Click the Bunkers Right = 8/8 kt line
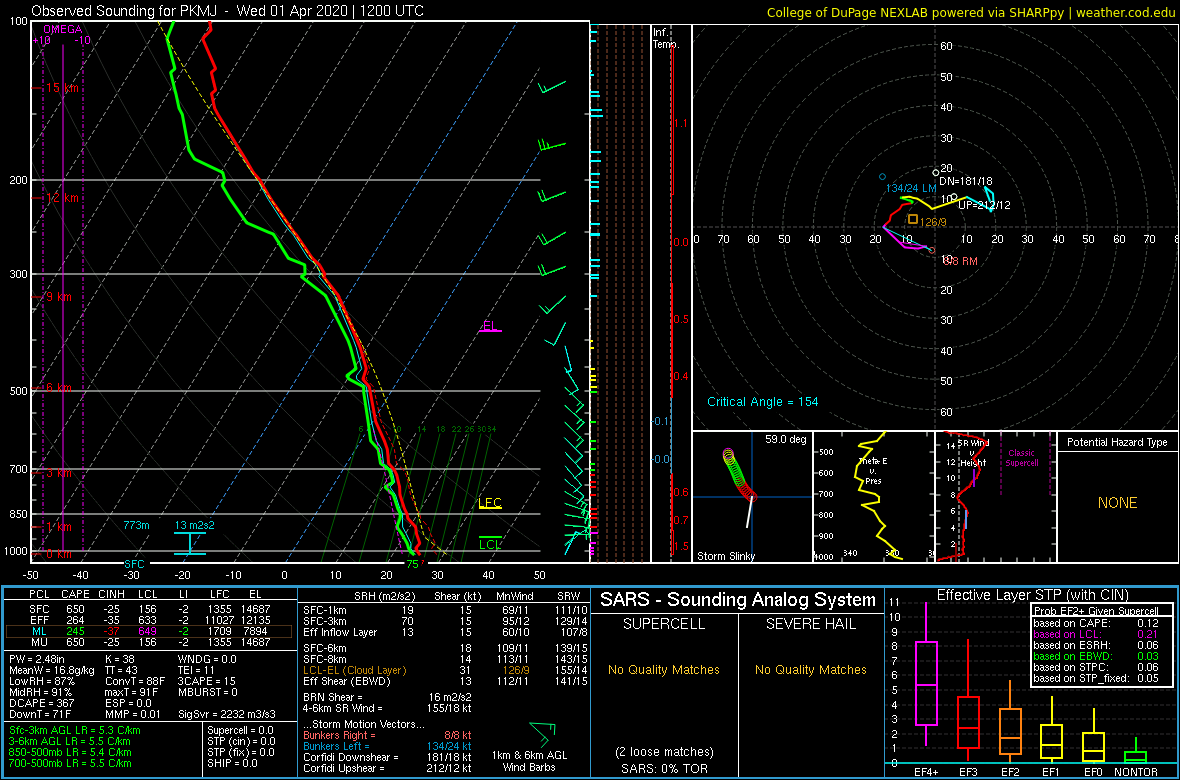1180x780 pixels. (x=387, y=734)
